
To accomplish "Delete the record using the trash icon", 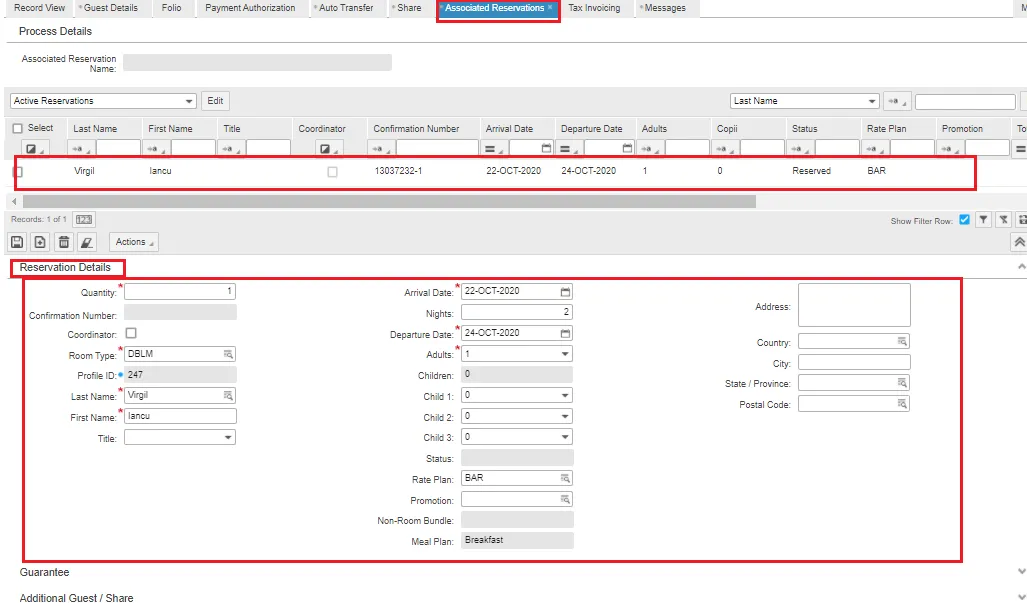I will [64, 242].
